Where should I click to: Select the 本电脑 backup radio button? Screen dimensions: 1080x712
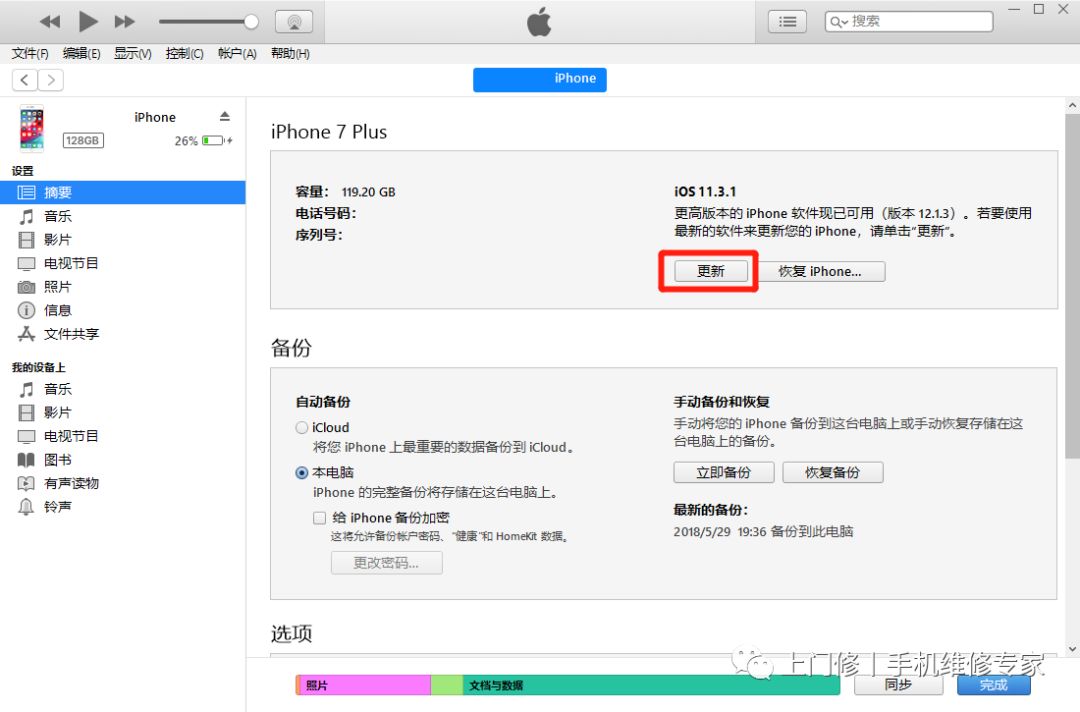[x=302, y=473]
